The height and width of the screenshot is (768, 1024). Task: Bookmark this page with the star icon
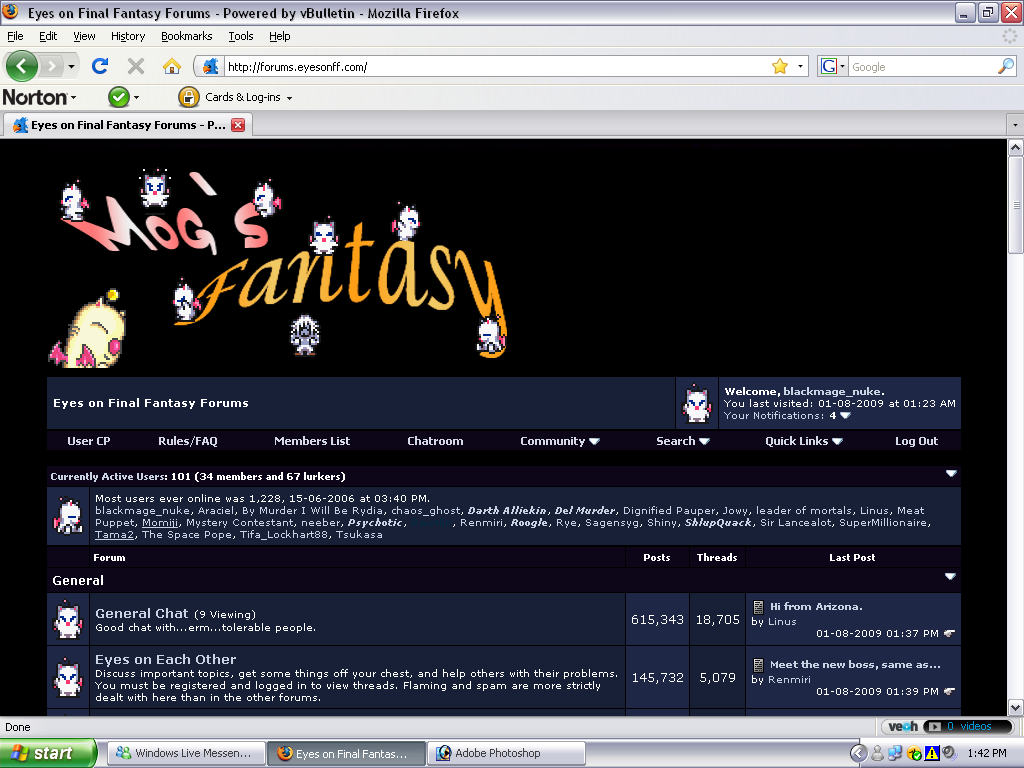(x=780, y=67)
